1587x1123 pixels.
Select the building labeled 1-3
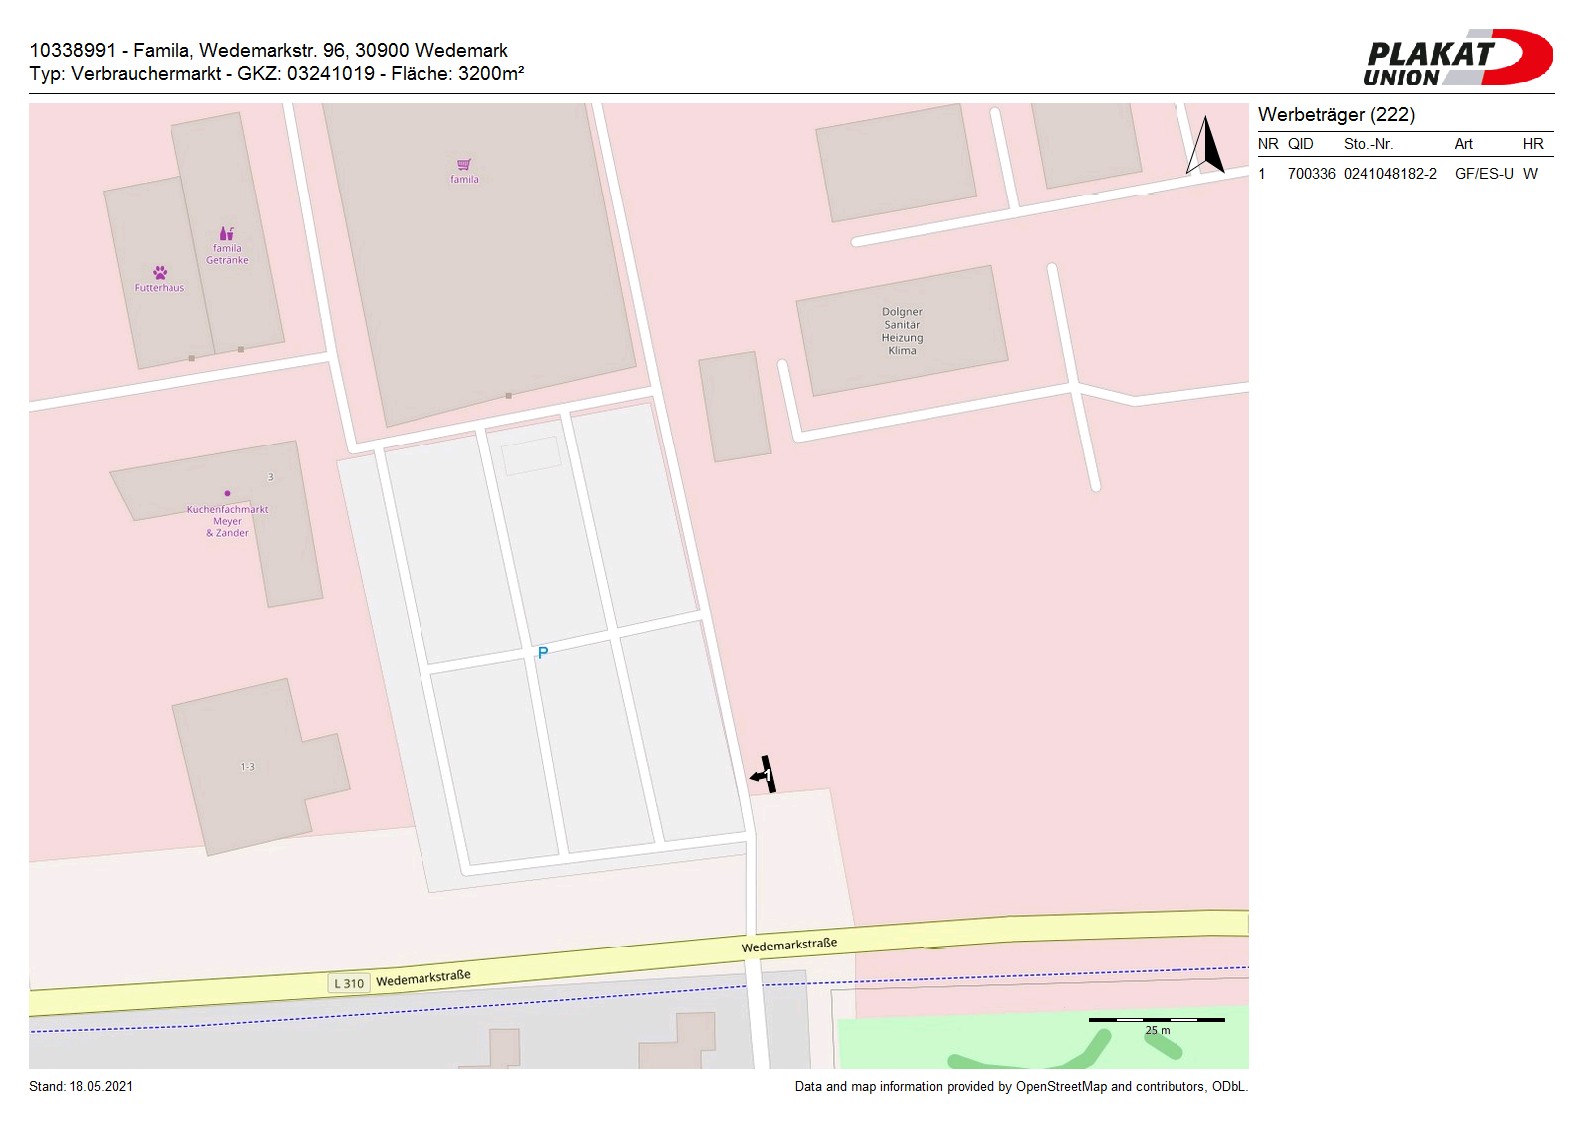pos(247,766)
